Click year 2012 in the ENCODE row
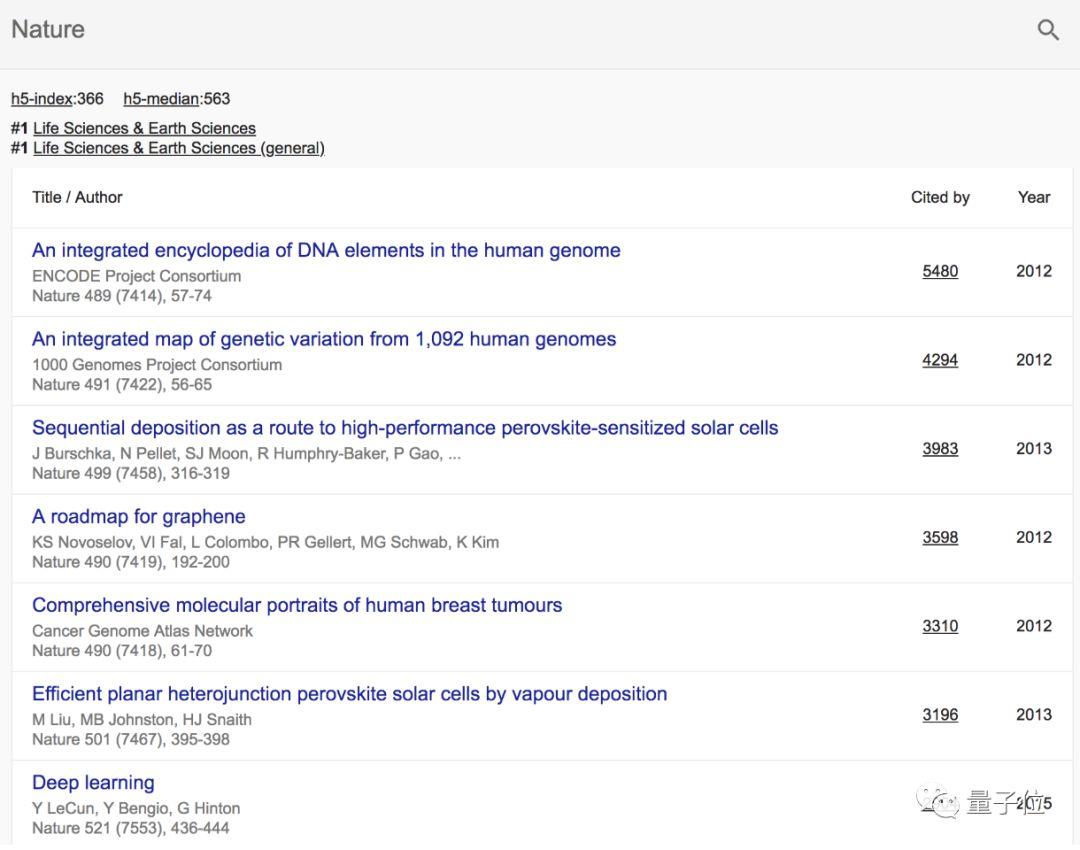The height and width of the screenshot is (850, 1080). click(x=1034, y=271)
